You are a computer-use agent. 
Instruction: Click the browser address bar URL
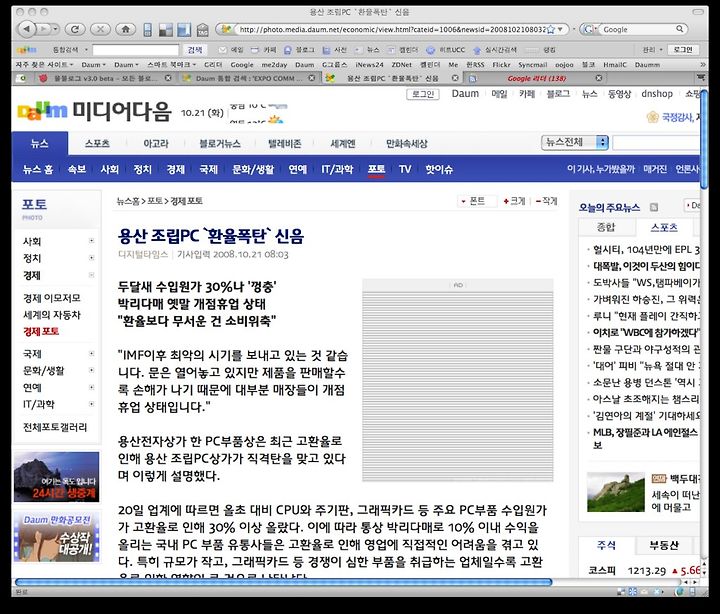tap(392, 29)
